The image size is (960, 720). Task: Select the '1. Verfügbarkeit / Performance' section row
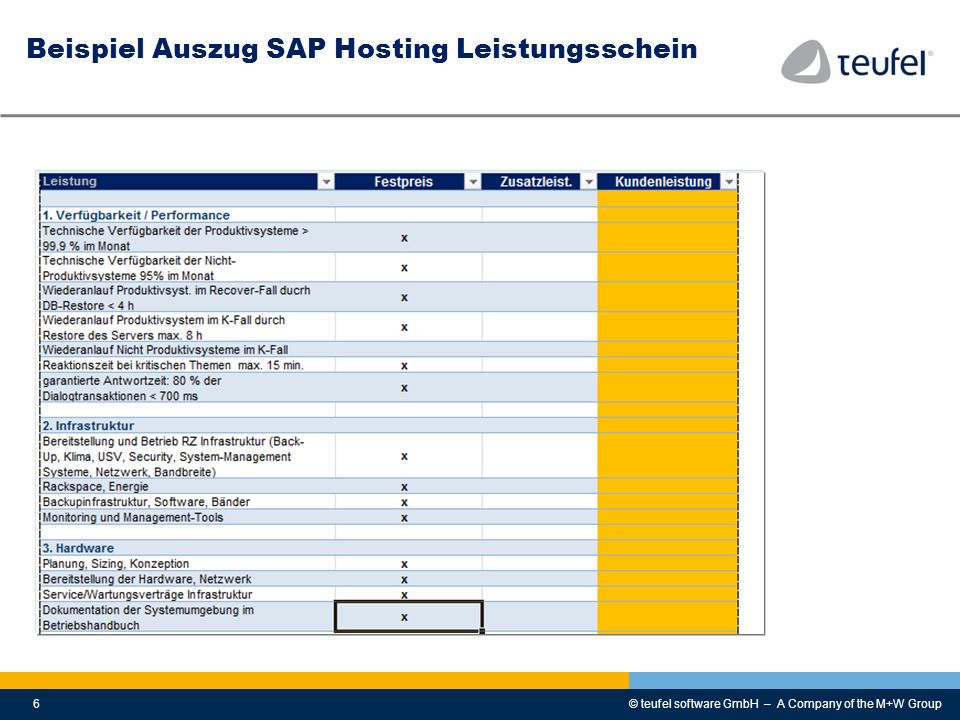187,215
